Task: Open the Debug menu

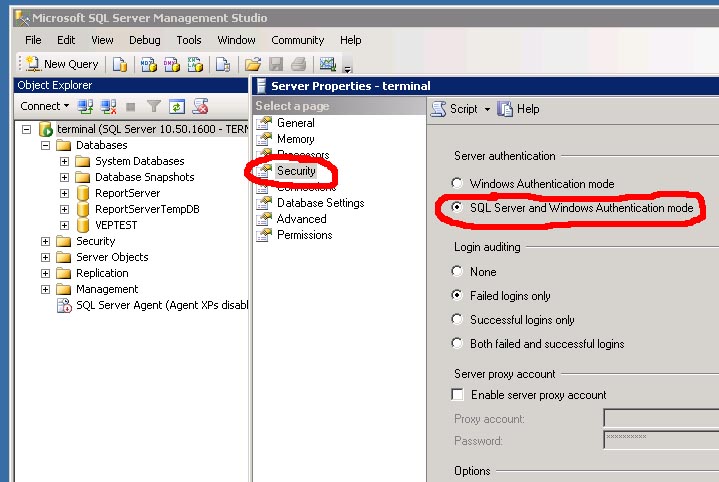Action: pyautogui.click(x=145, y=40)
